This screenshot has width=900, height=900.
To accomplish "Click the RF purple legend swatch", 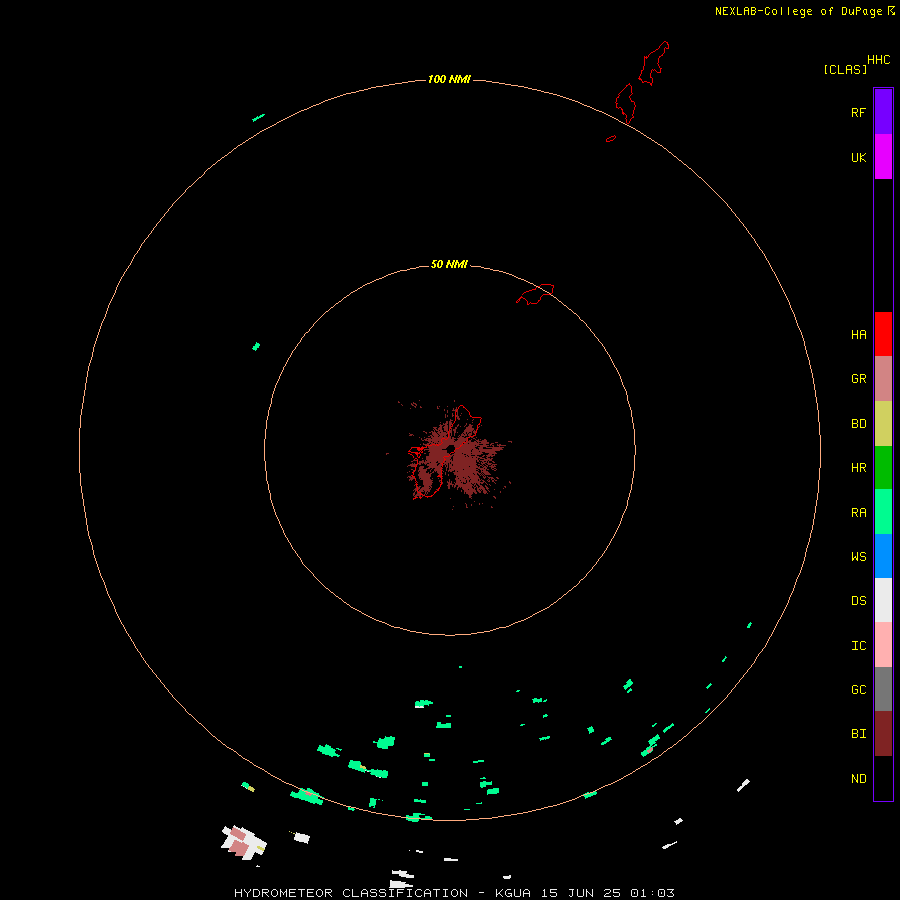I will pos(883,112).
